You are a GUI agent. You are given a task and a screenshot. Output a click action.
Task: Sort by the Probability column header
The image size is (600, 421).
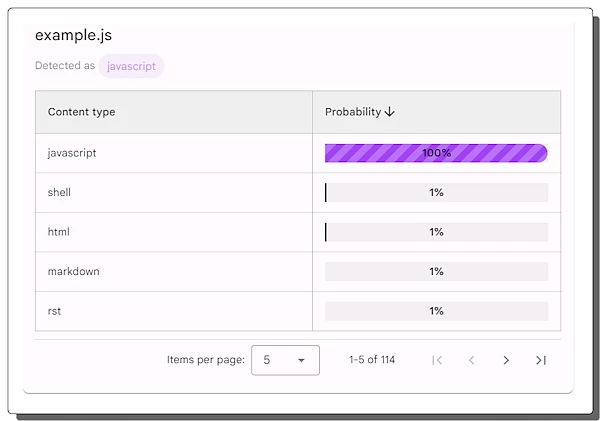tap(353, 112)
